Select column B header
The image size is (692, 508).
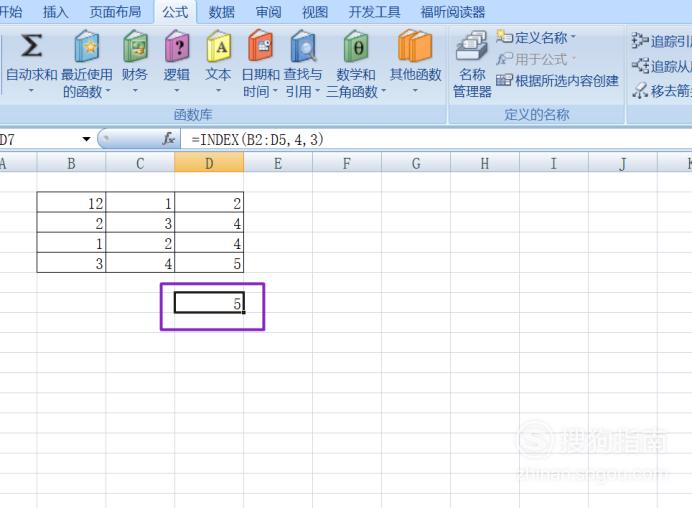pyautogui.click(x=71, y=163)
